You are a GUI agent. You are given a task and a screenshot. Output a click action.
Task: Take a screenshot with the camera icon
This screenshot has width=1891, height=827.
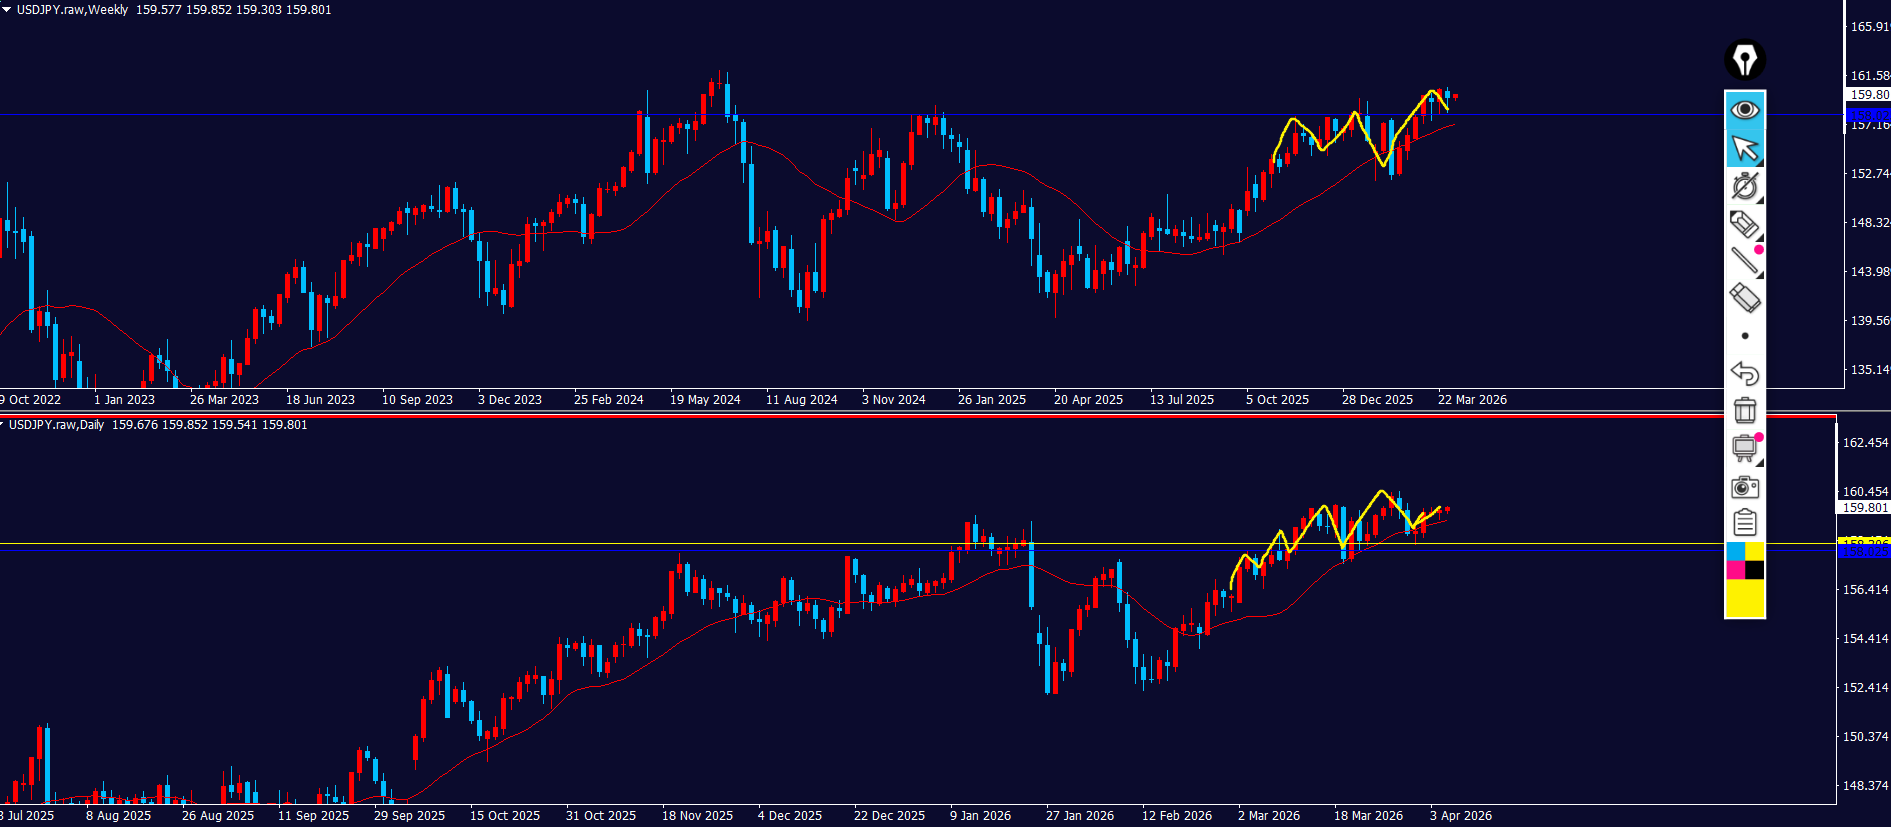[1745, 487]
